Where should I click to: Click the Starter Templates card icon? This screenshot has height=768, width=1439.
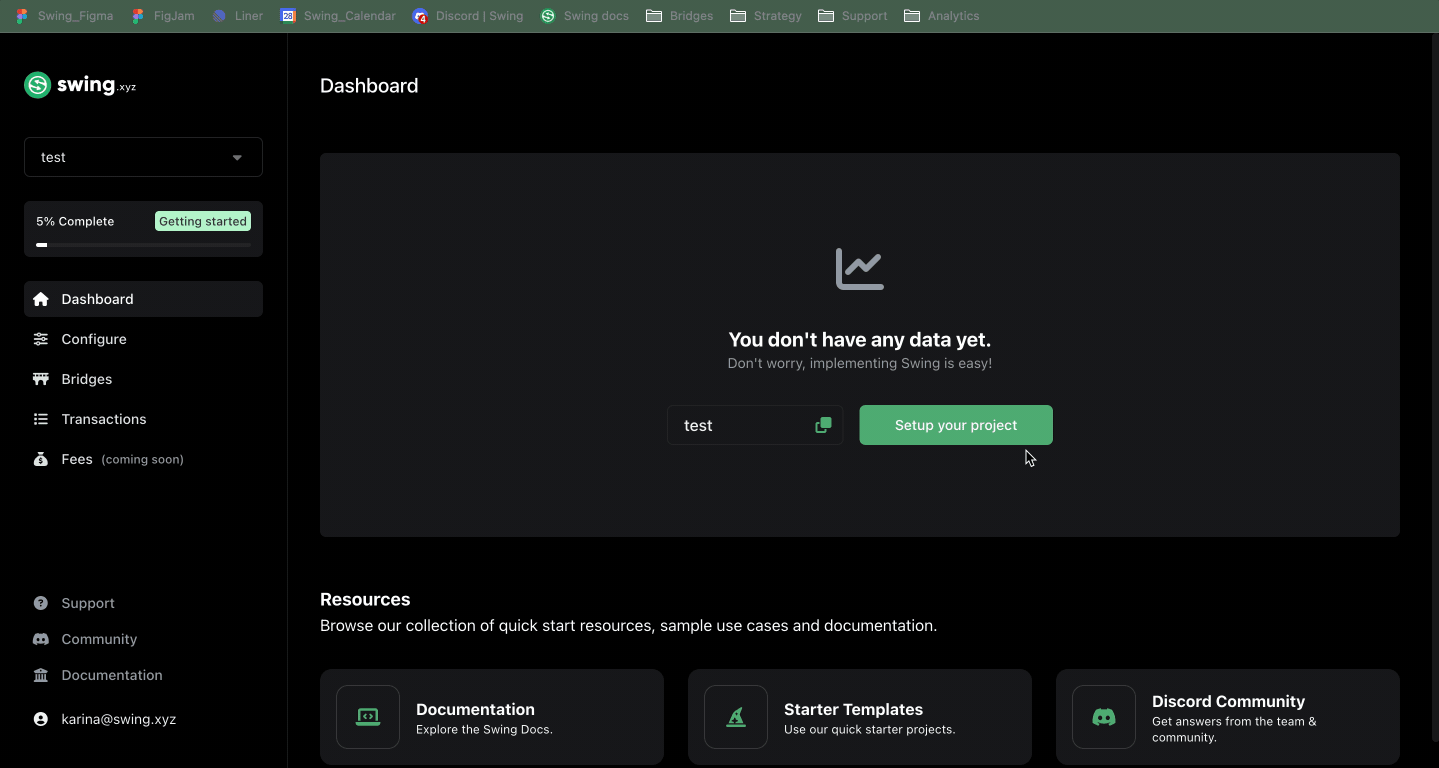tap(736, 717)
